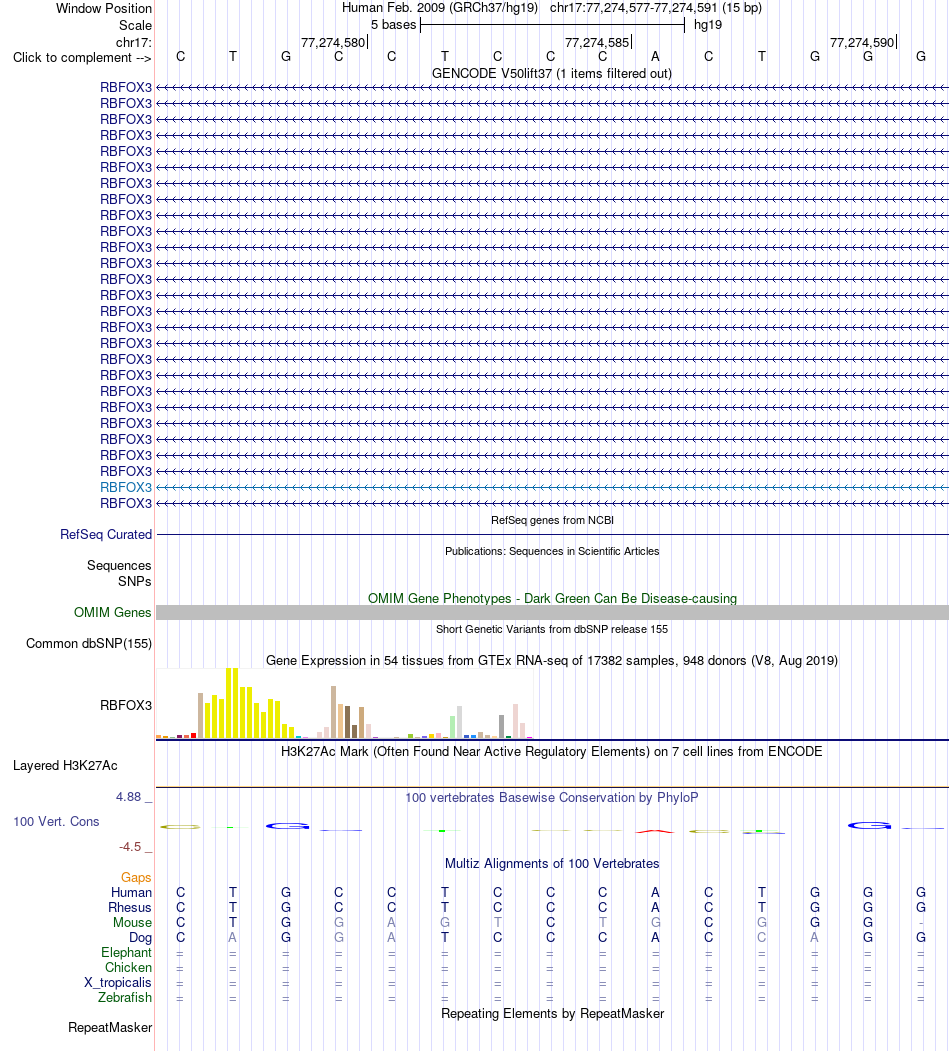This screenshot has height=1051, width=950.
Task: Select the Dog alignment row label
Action: (140, 938)
